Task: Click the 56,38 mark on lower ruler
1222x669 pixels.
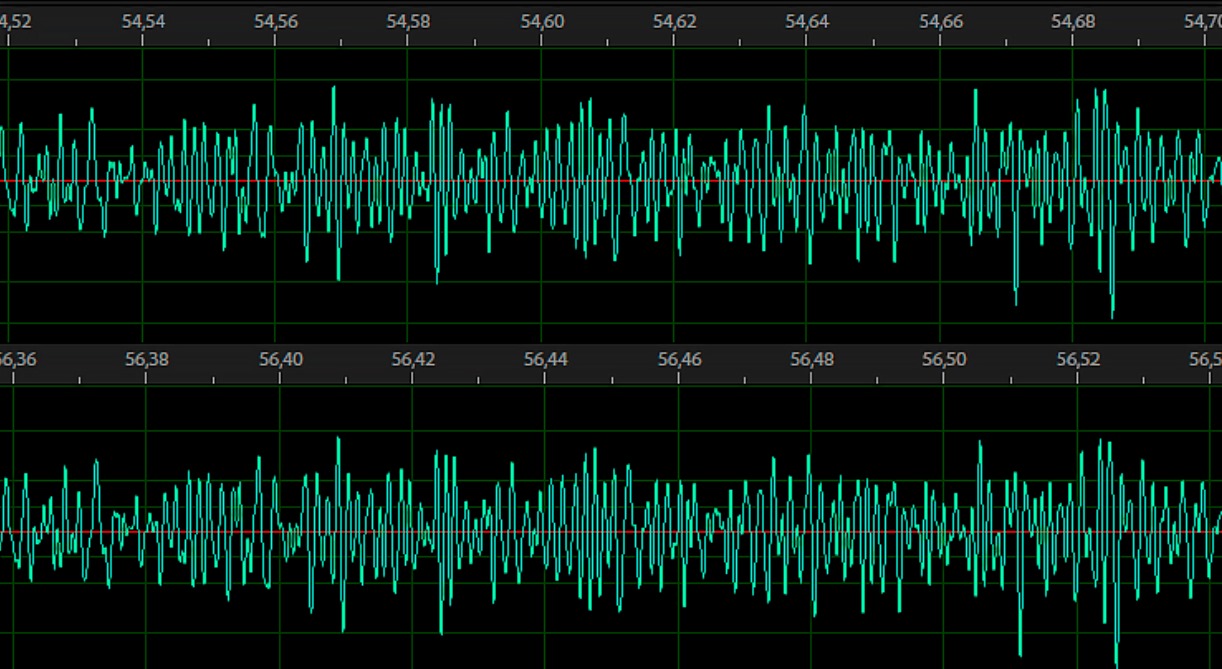Action: point(147,359)
